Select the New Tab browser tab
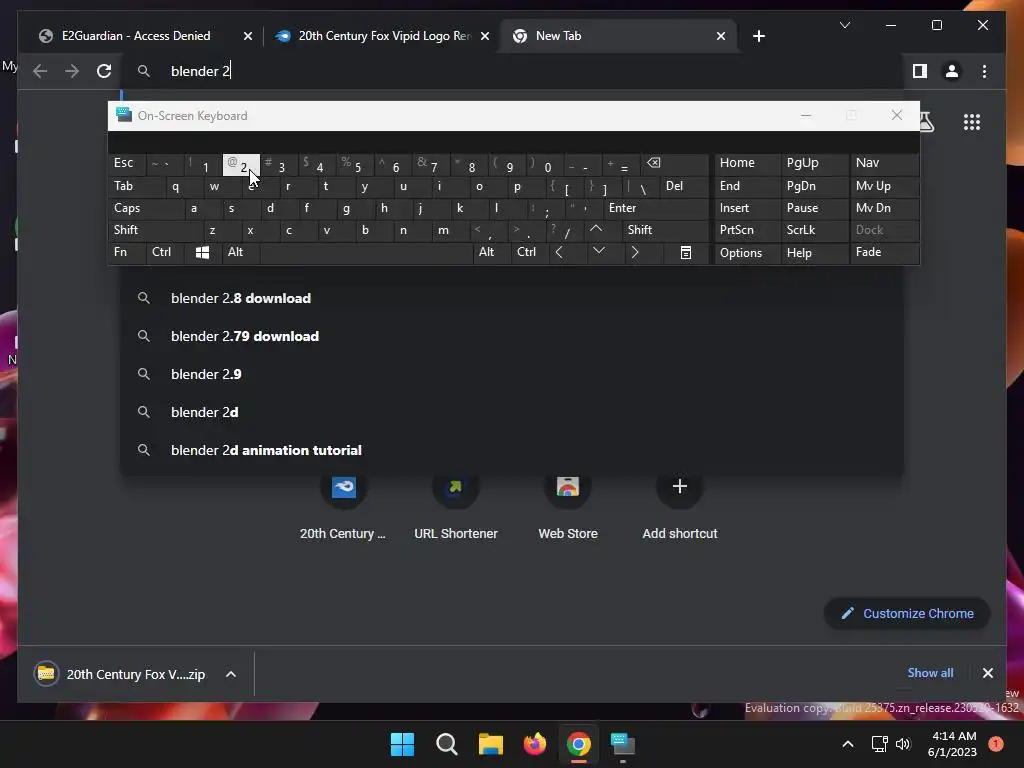Image resolution: width=1024 pixels, height=768 pixels. pos(618,36)
